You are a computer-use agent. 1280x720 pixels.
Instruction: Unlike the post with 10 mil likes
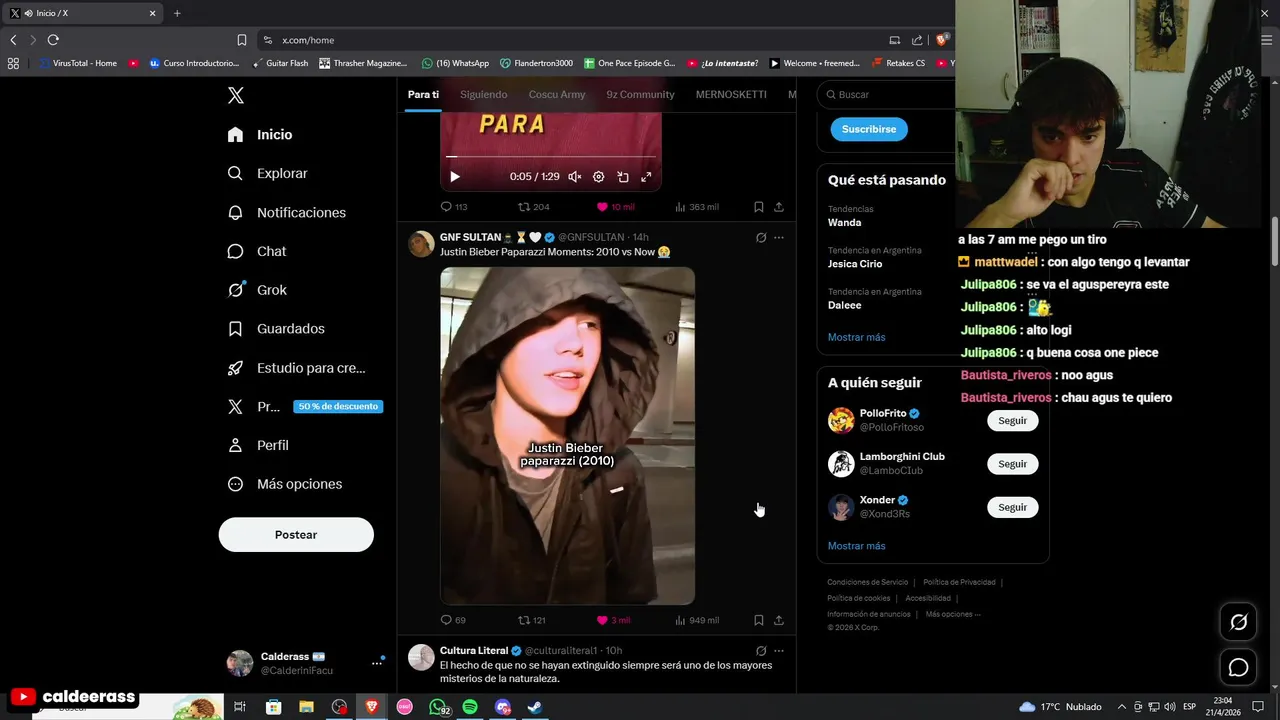[616, 207]
